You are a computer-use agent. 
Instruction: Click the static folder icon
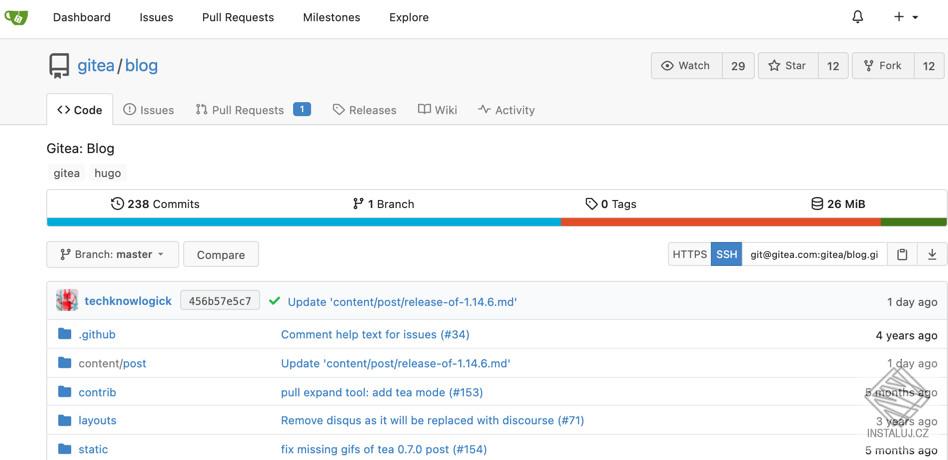[65, 449]
